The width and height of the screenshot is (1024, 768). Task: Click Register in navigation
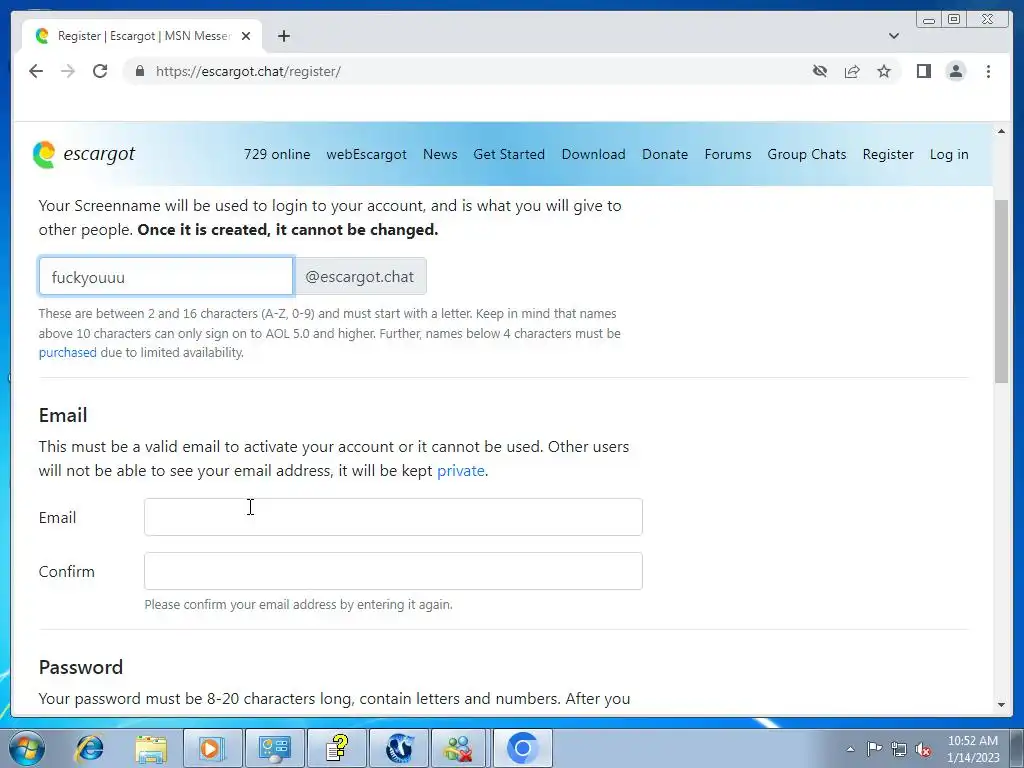point(888,155)
